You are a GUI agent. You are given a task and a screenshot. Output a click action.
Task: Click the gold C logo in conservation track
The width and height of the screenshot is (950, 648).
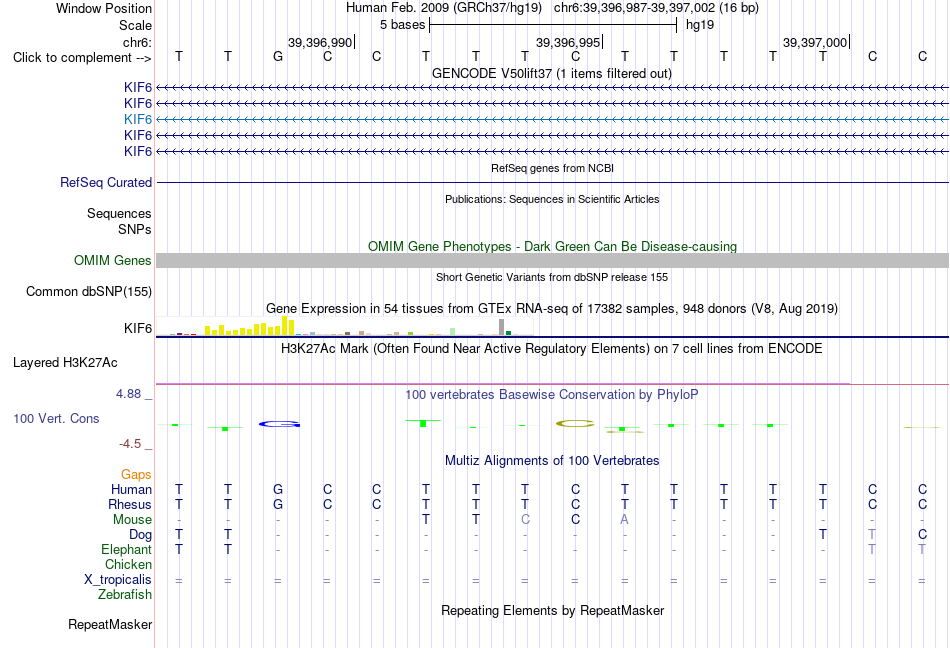pos(575,423)
